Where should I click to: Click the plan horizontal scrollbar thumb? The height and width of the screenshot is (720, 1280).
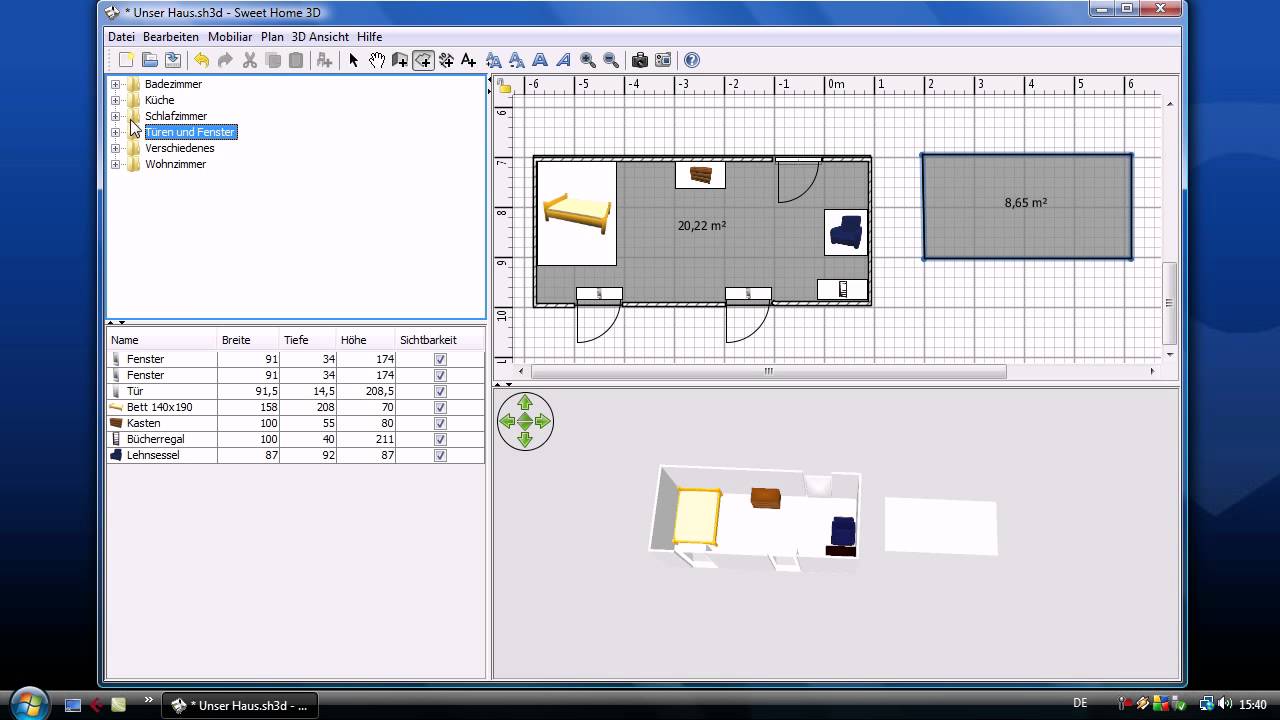tap(768, 371)
